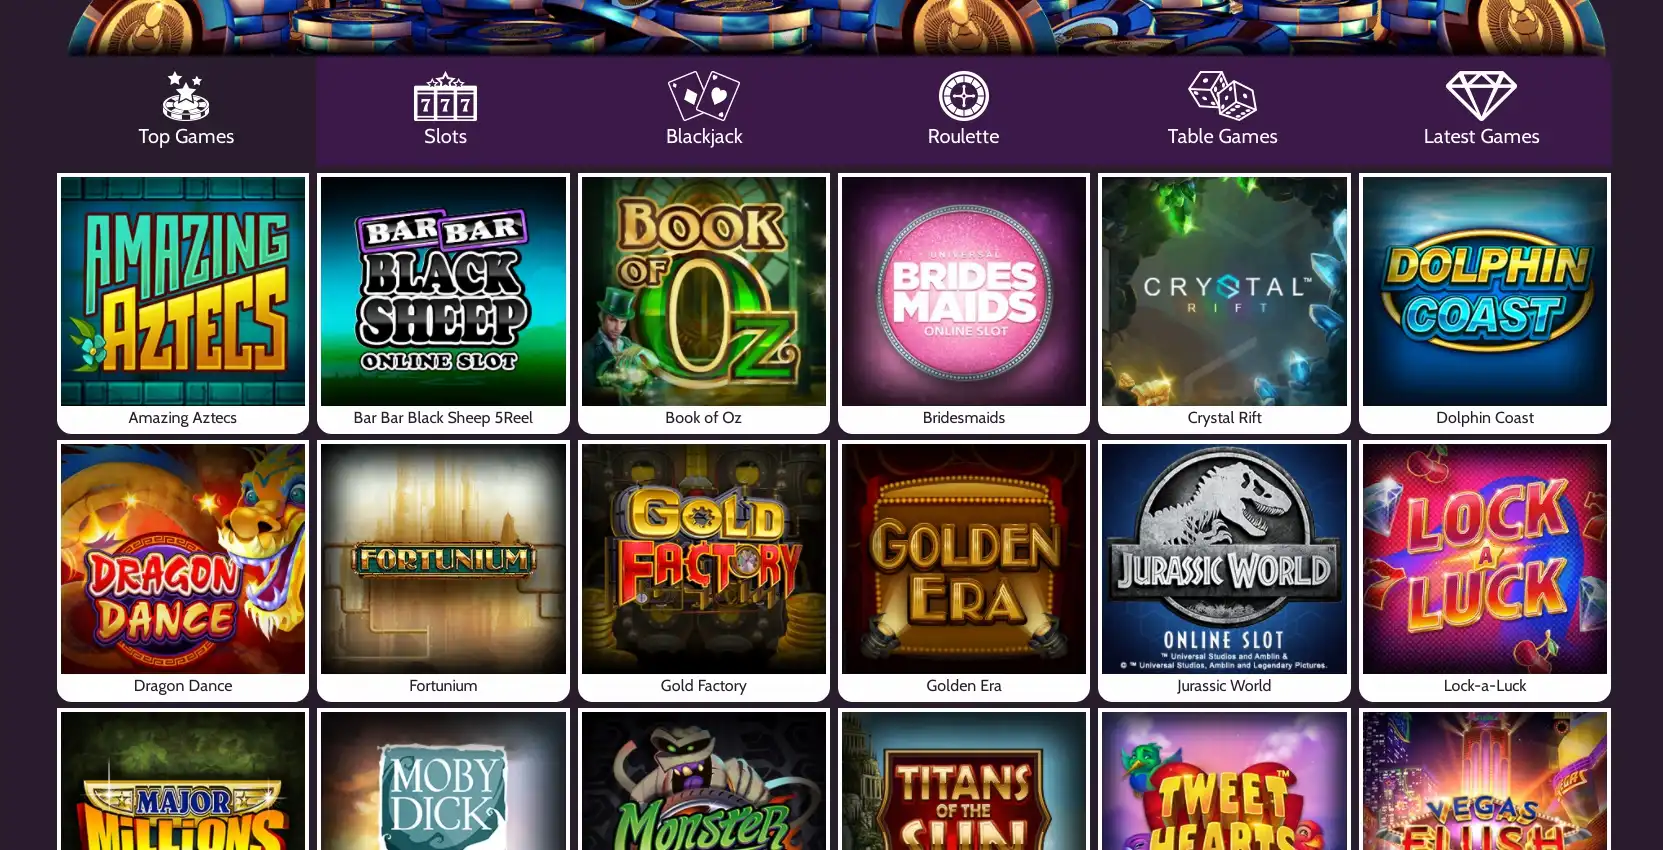
Task: Click the Blackjack playing cards icon
Action: pyautogui.click(x=704, y=96)
